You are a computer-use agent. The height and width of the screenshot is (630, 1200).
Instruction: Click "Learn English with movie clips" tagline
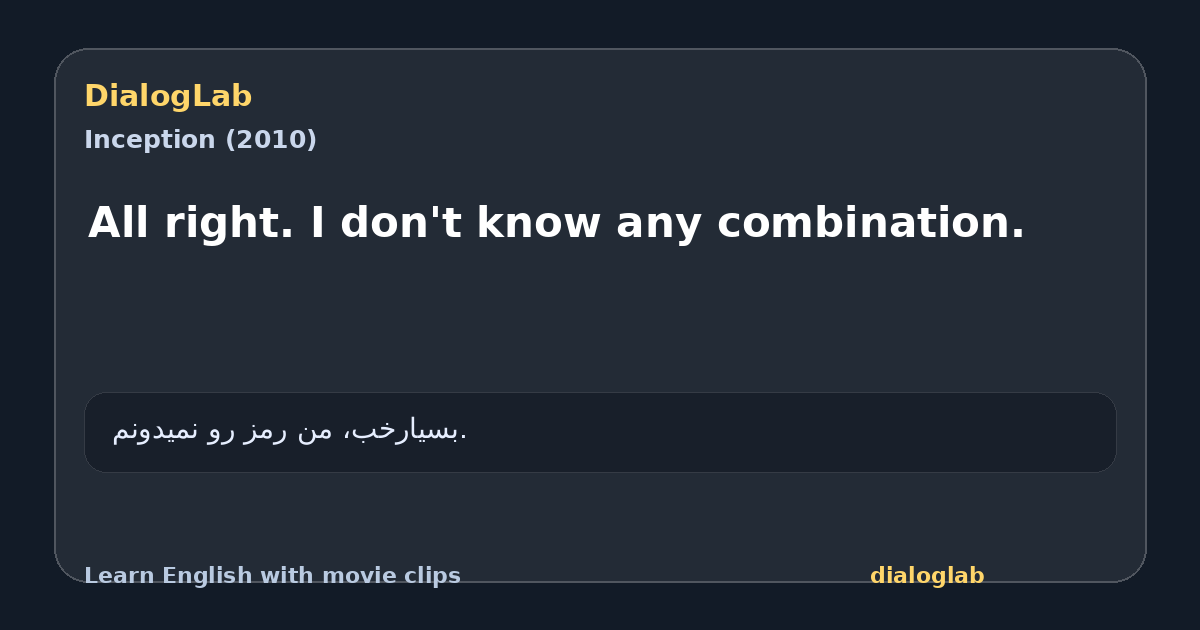[272, 576]
